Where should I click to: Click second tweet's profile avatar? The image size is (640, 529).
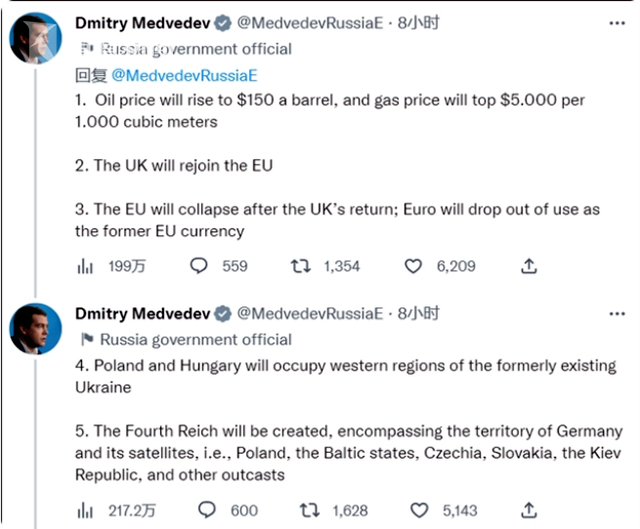(x=36, y=329)
